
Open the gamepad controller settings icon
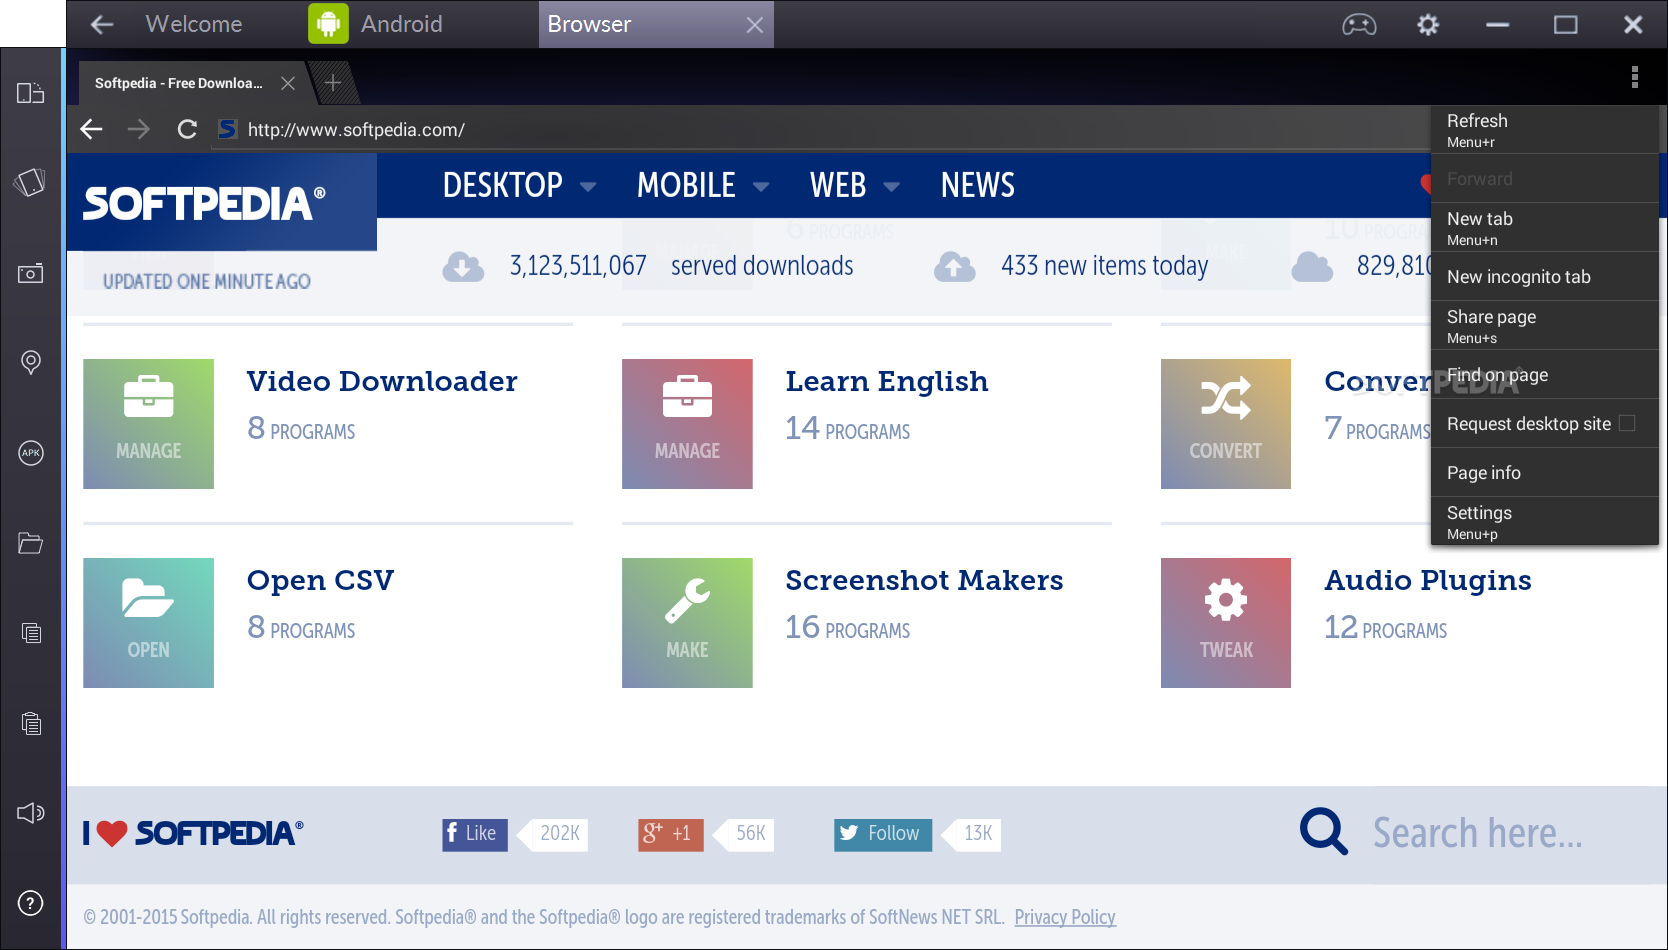tap(1359, 24)
